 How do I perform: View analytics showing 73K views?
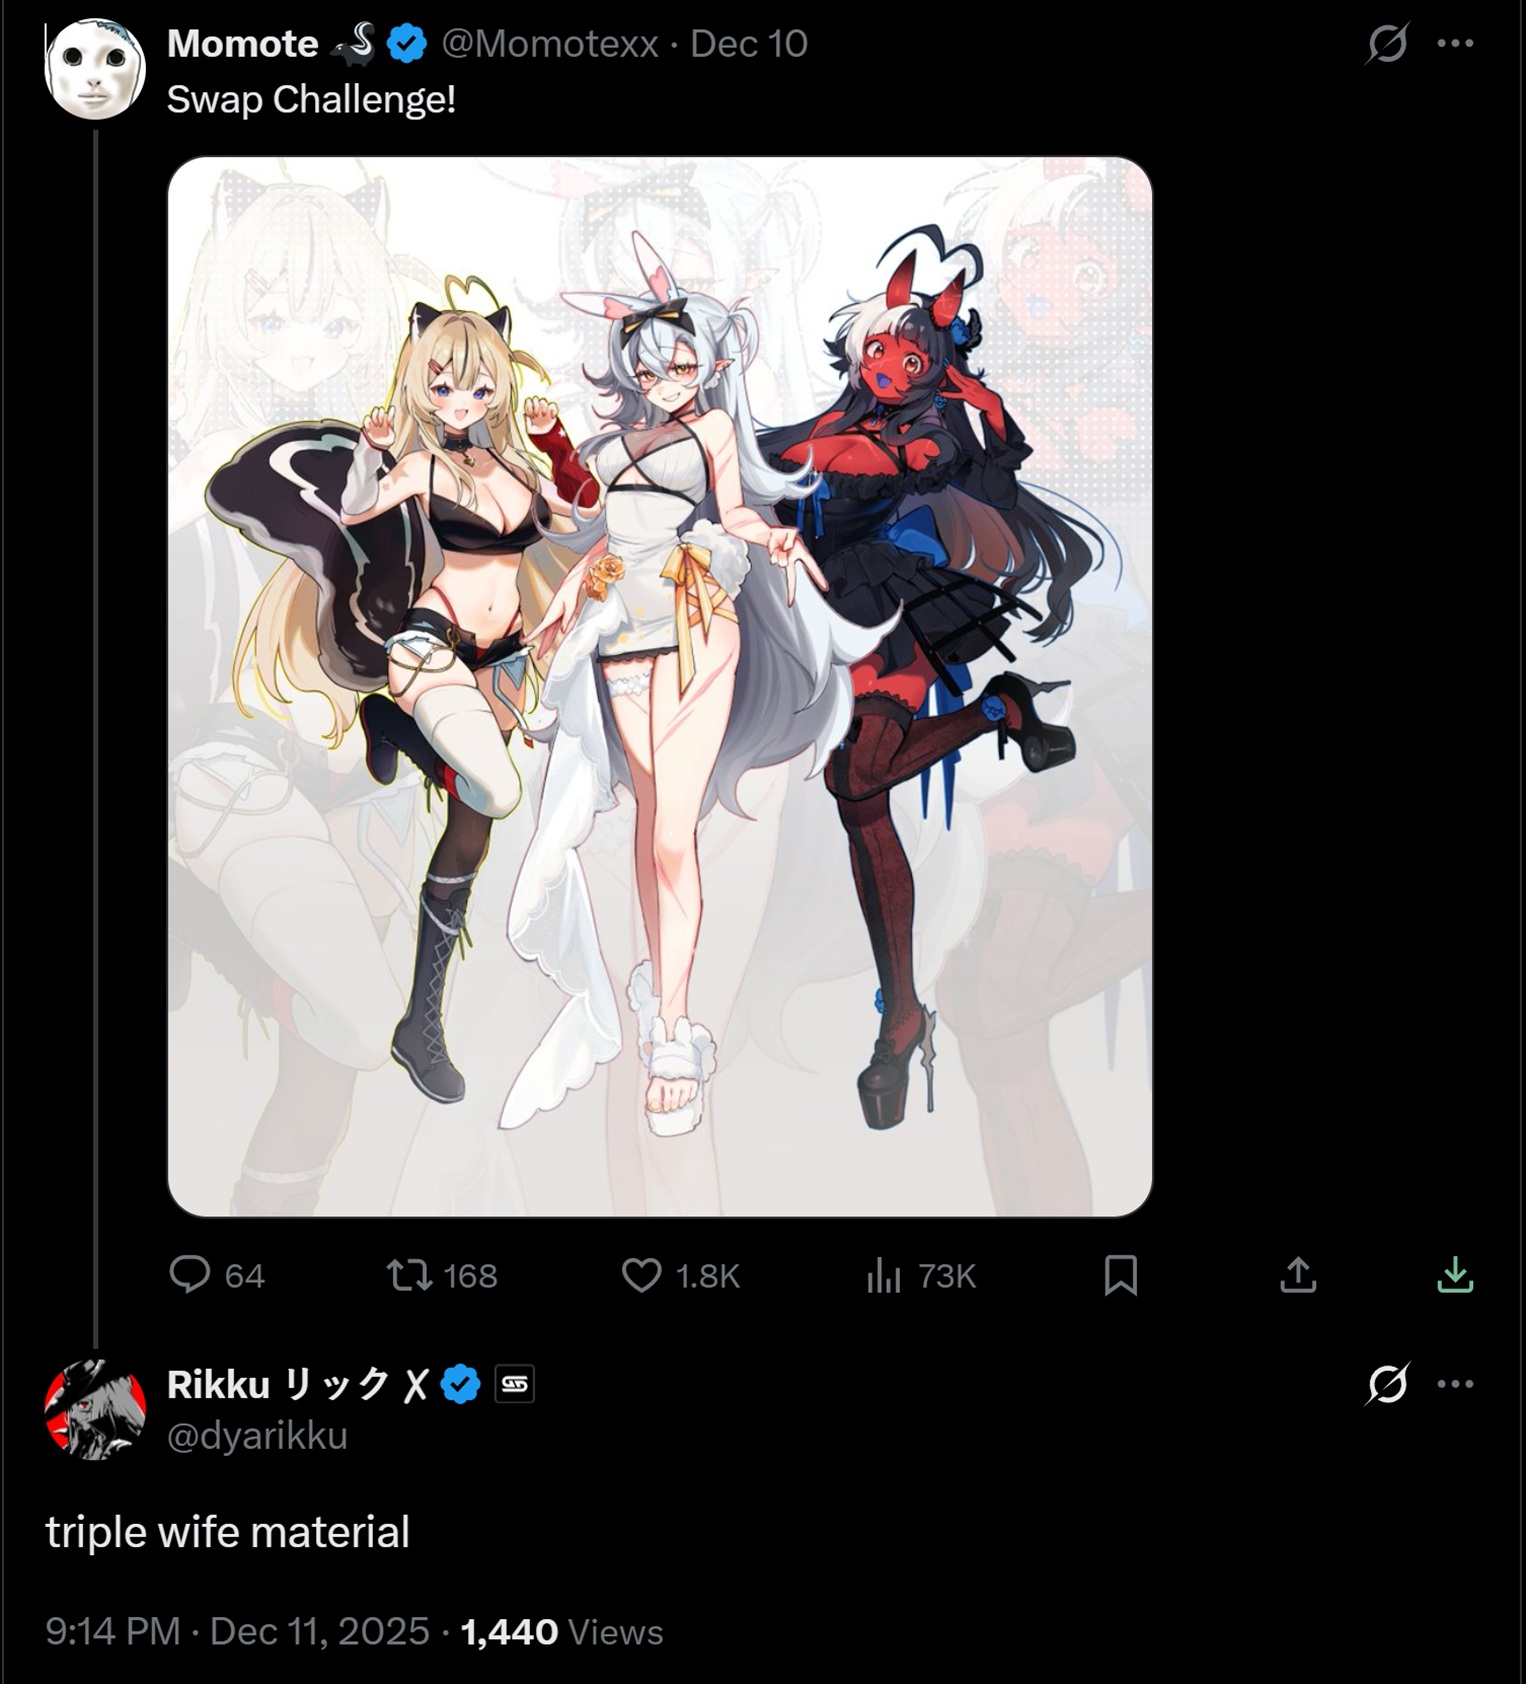click(921, 1275)
